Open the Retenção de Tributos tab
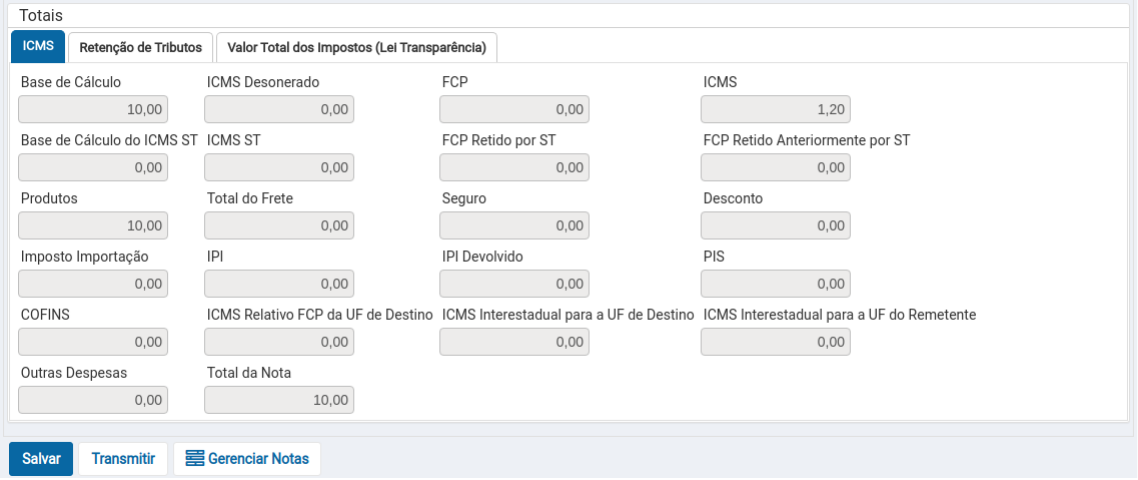The image size is (1138, 480). pos(141,47)
